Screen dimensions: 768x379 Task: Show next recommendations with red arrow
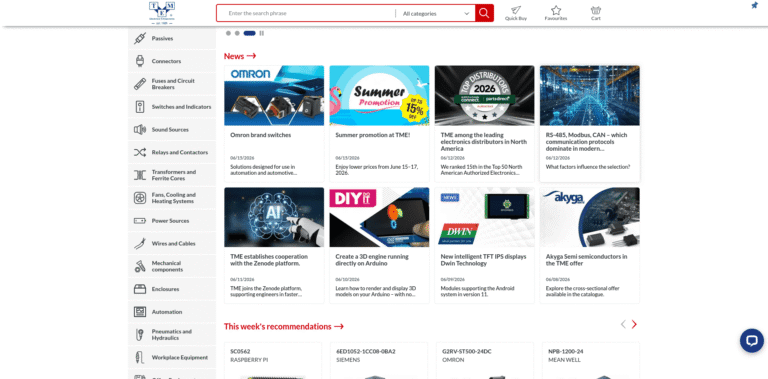tap(634, 324)
